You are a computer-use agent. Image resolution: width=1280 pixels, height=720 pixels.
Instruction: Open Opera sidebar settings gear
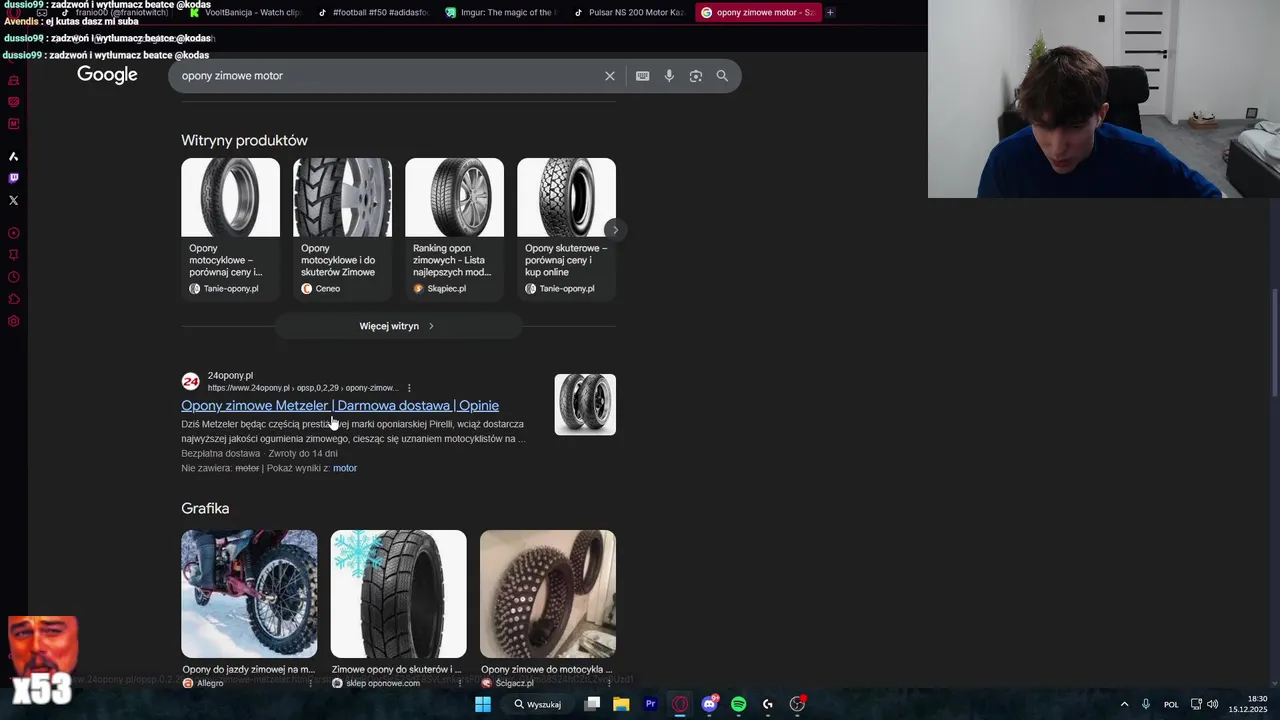click(13, 321)
